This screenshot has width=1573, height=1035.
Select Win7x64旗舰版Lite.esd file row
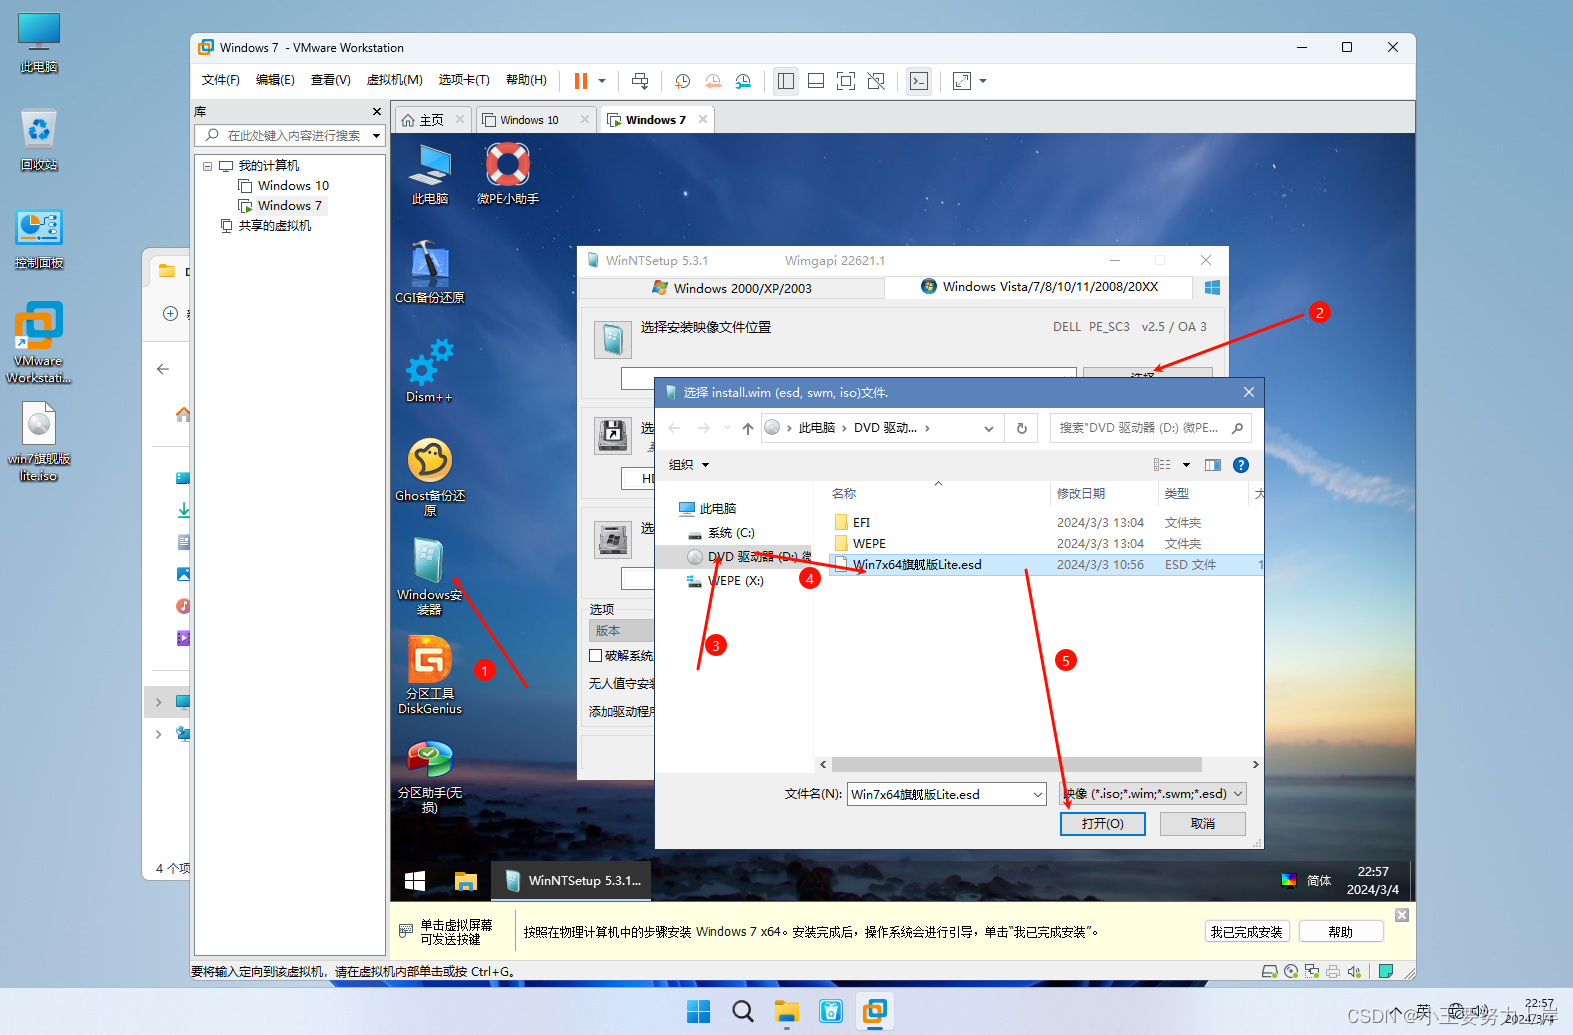(x=1045, y=565)
